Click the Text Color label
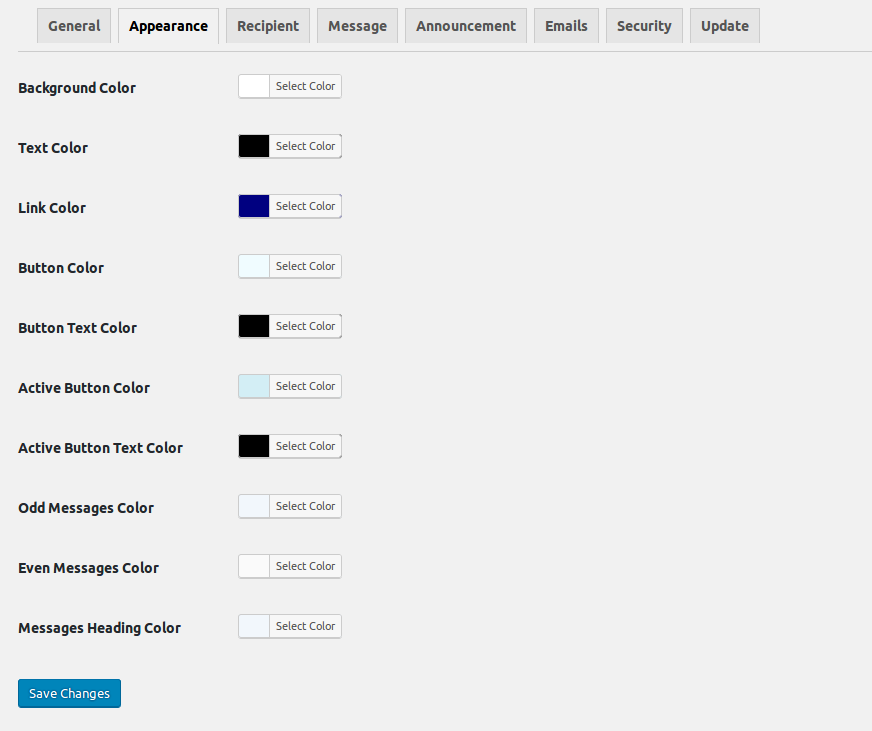Image resolution: width=872 pixels, height=731 pixels. (53, 148)
